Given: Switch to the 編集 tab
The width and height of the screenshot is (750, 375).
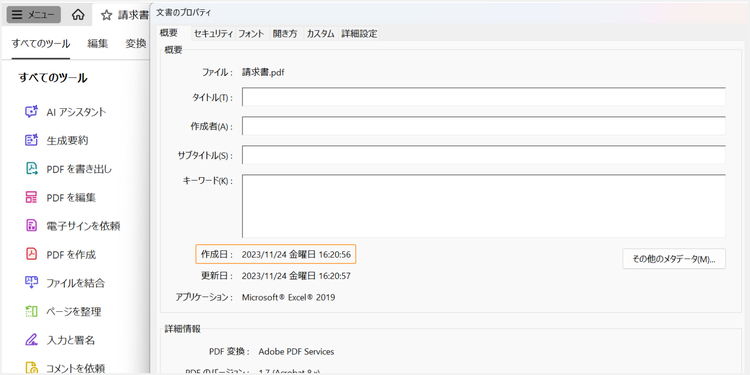Looking at the screenshot, I should pos(98,44).
